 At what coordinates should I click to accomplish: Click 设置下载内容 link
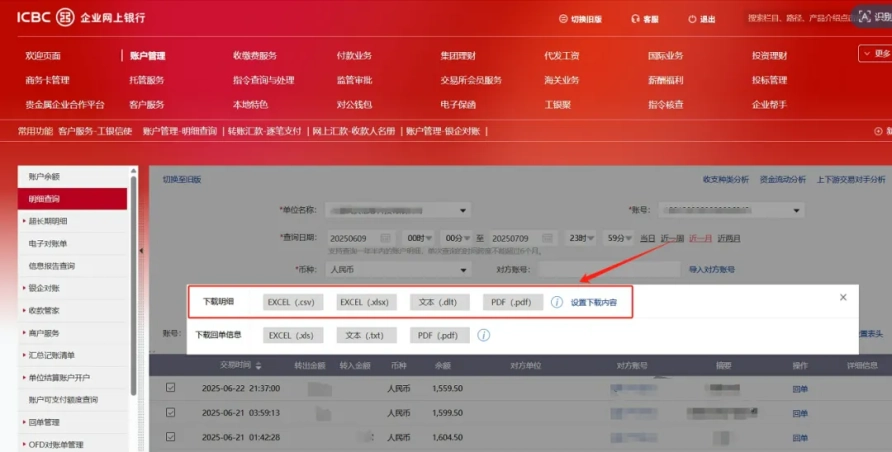[594, 302]
